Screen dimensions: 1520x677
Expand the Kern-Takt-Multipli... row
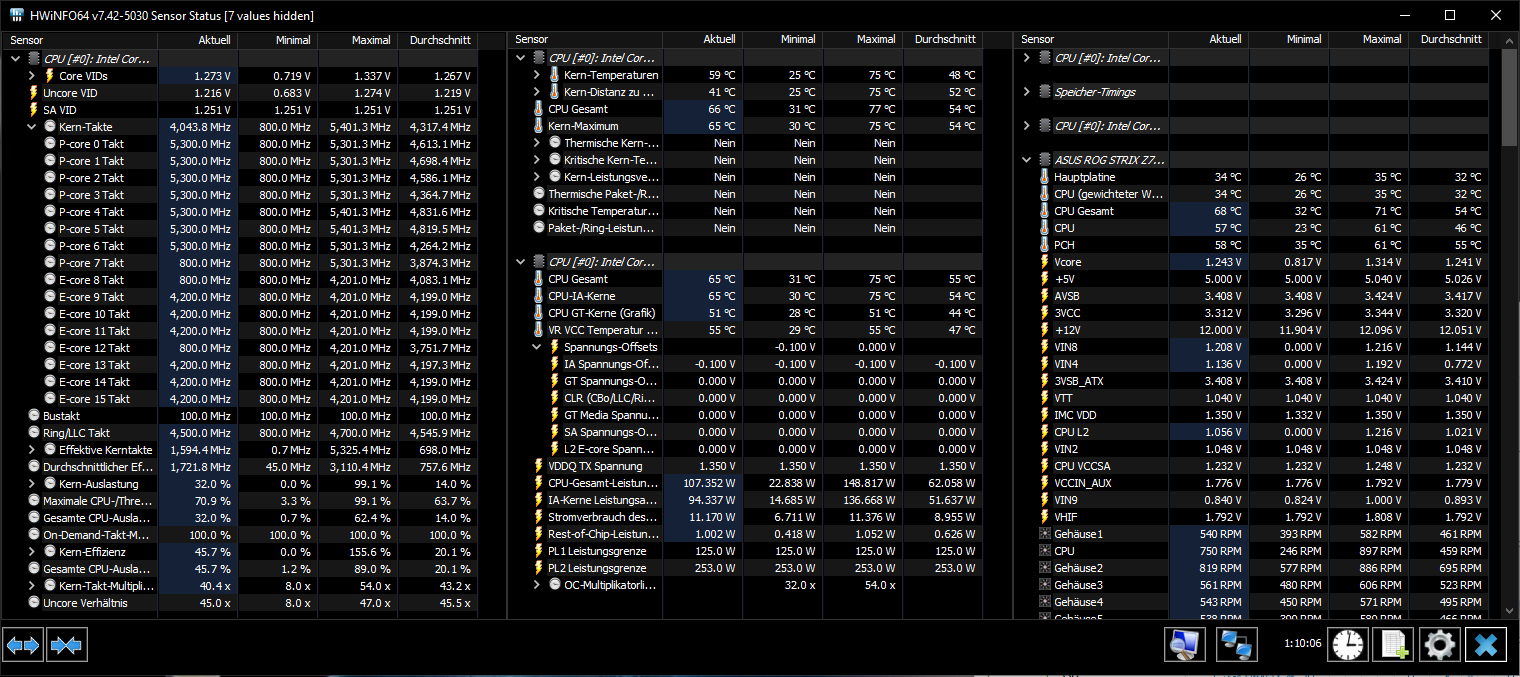[33, 586]
